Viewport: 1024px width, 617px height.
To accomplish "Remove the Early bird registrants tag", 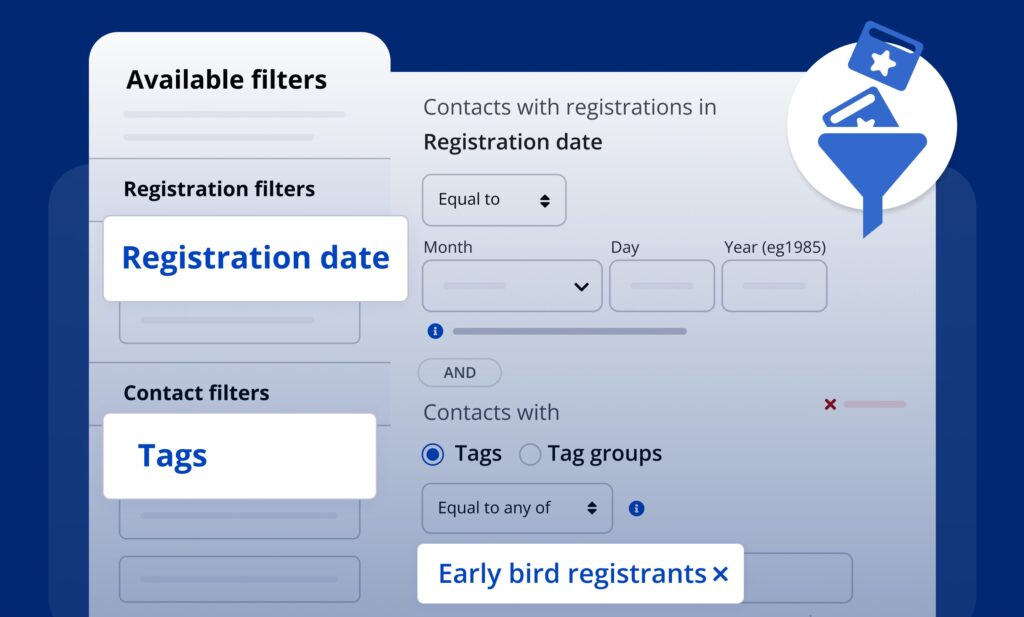I will (x=720, y=574).
